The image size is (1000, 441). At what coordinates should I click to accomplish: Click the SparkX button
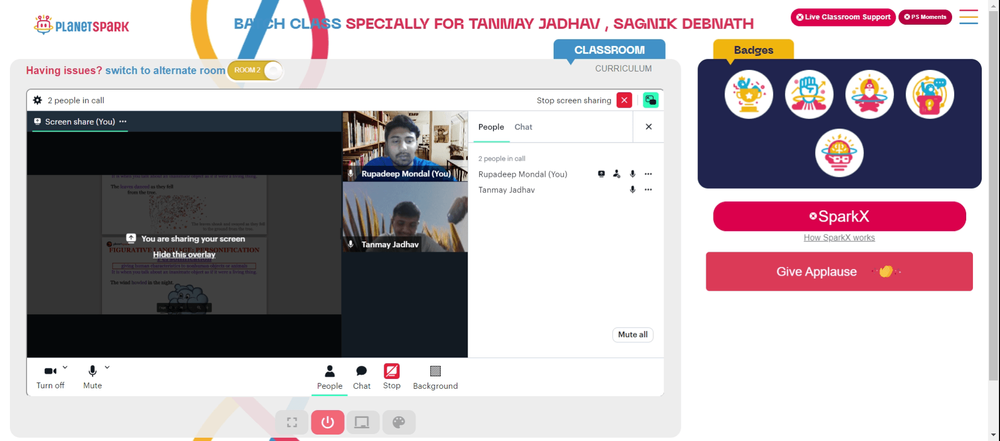pos(839,216)
